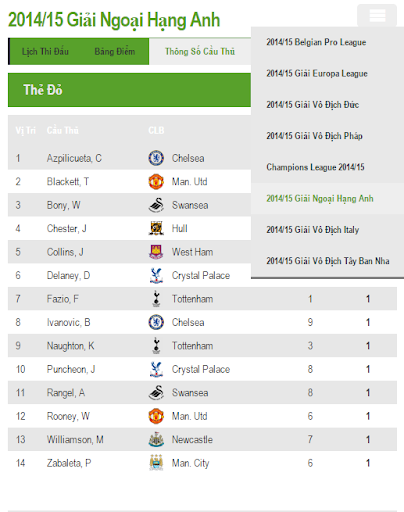Screen dimensions: 404x512
Task: Toggle the hamburger menu button
Action: (377, 15)
